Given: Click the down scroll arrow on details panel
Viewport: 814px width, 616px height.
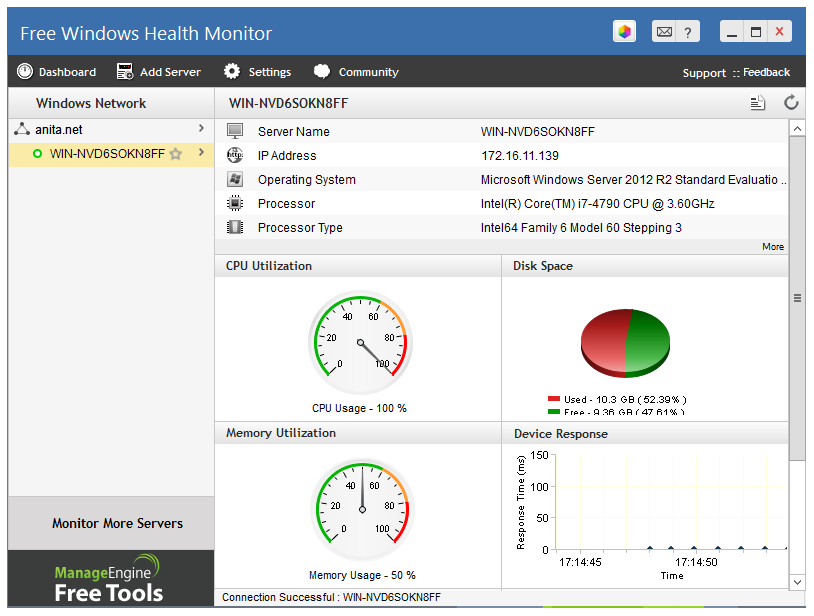Looking at the screenshot, I should 797,583.
